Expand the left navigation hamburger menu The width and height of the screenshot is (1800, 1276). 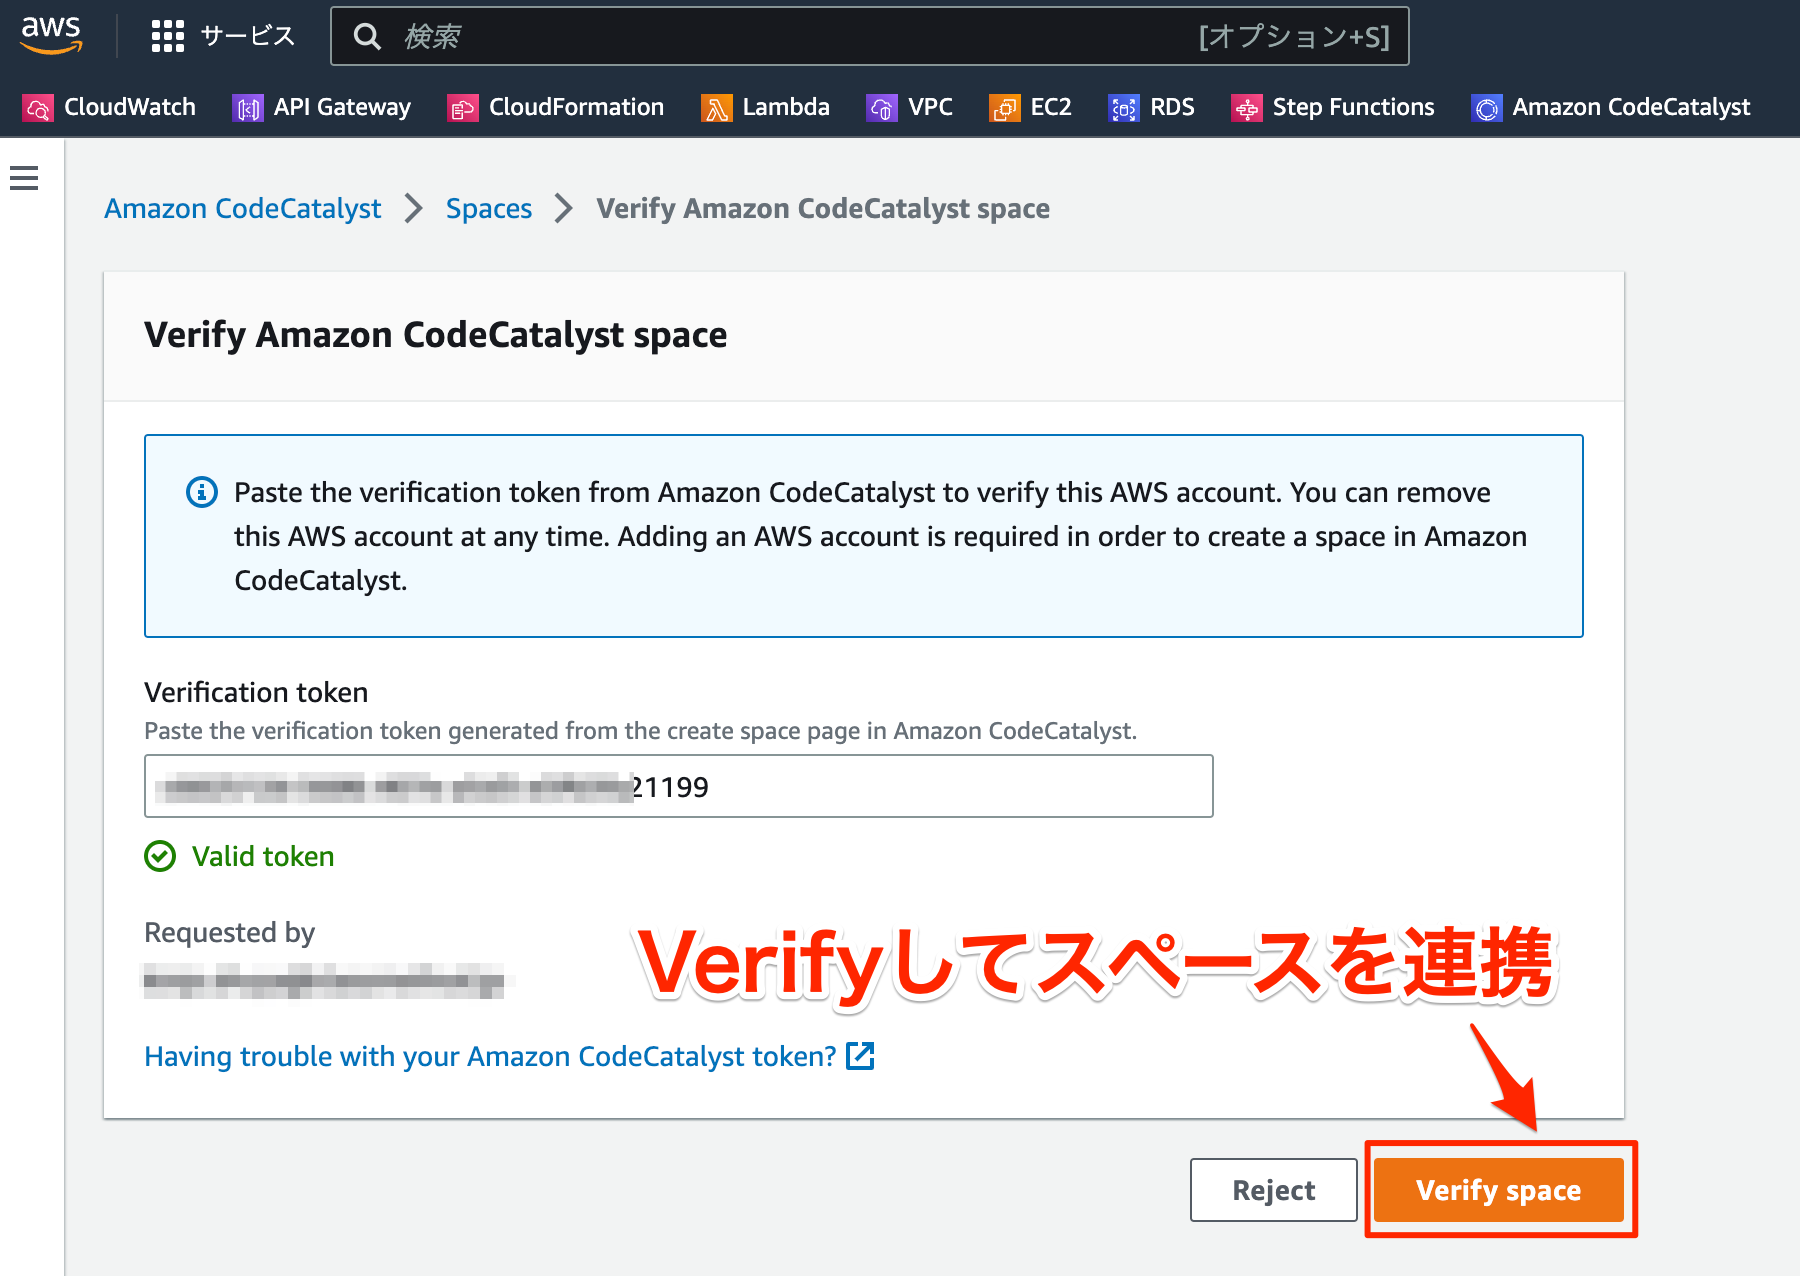tap(24, 177)
